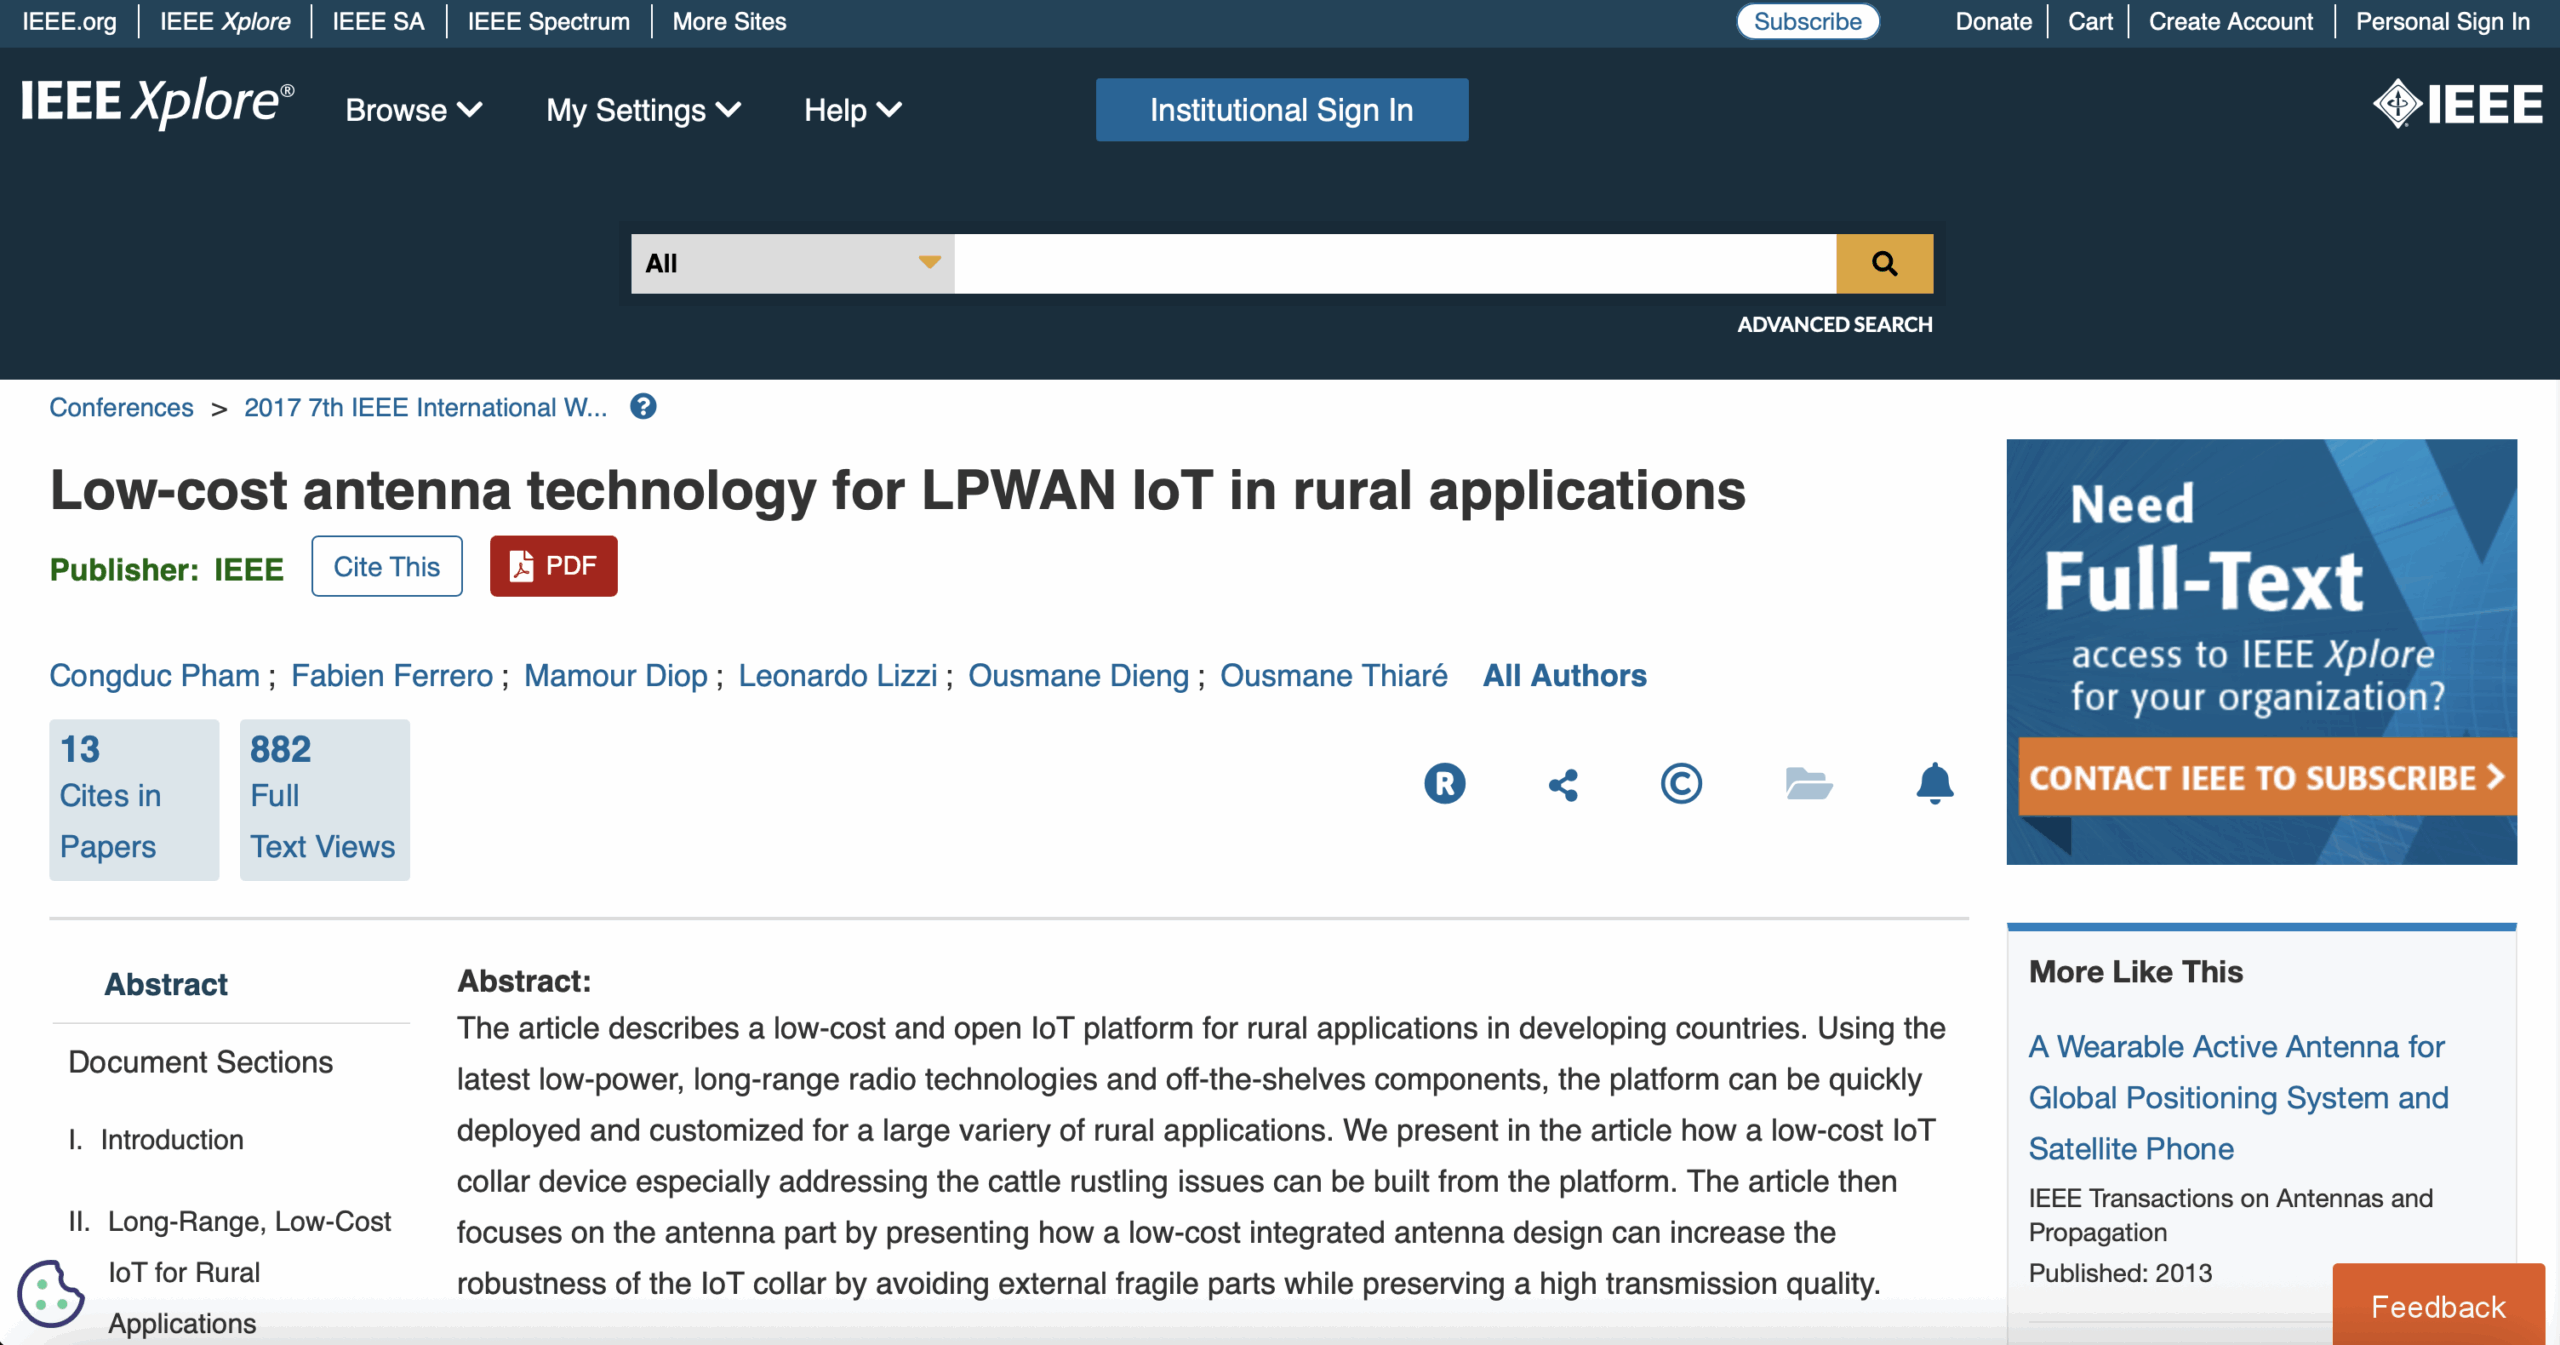The image size is (2560, 1345).
Task: Open cookie preferences icon
Action: coord(50,1294)
